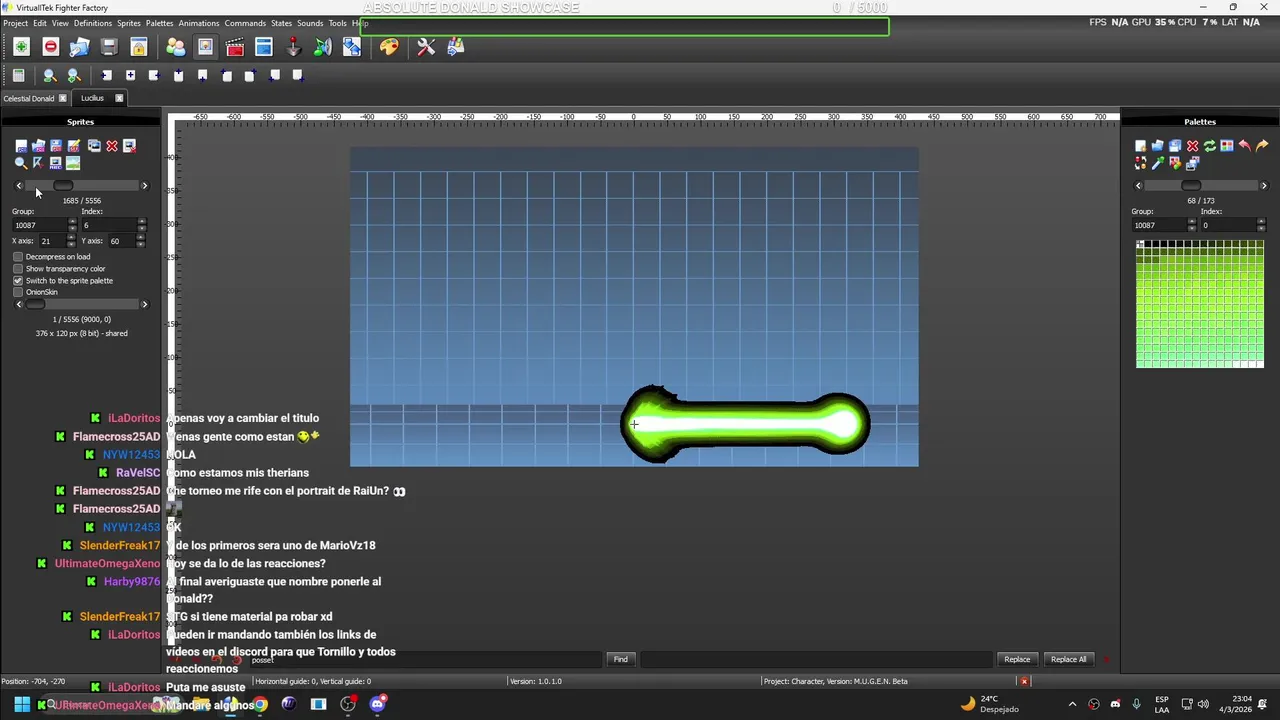Open Discord from the taskbar
1280x720 pixels.
(x=377, y=704)
